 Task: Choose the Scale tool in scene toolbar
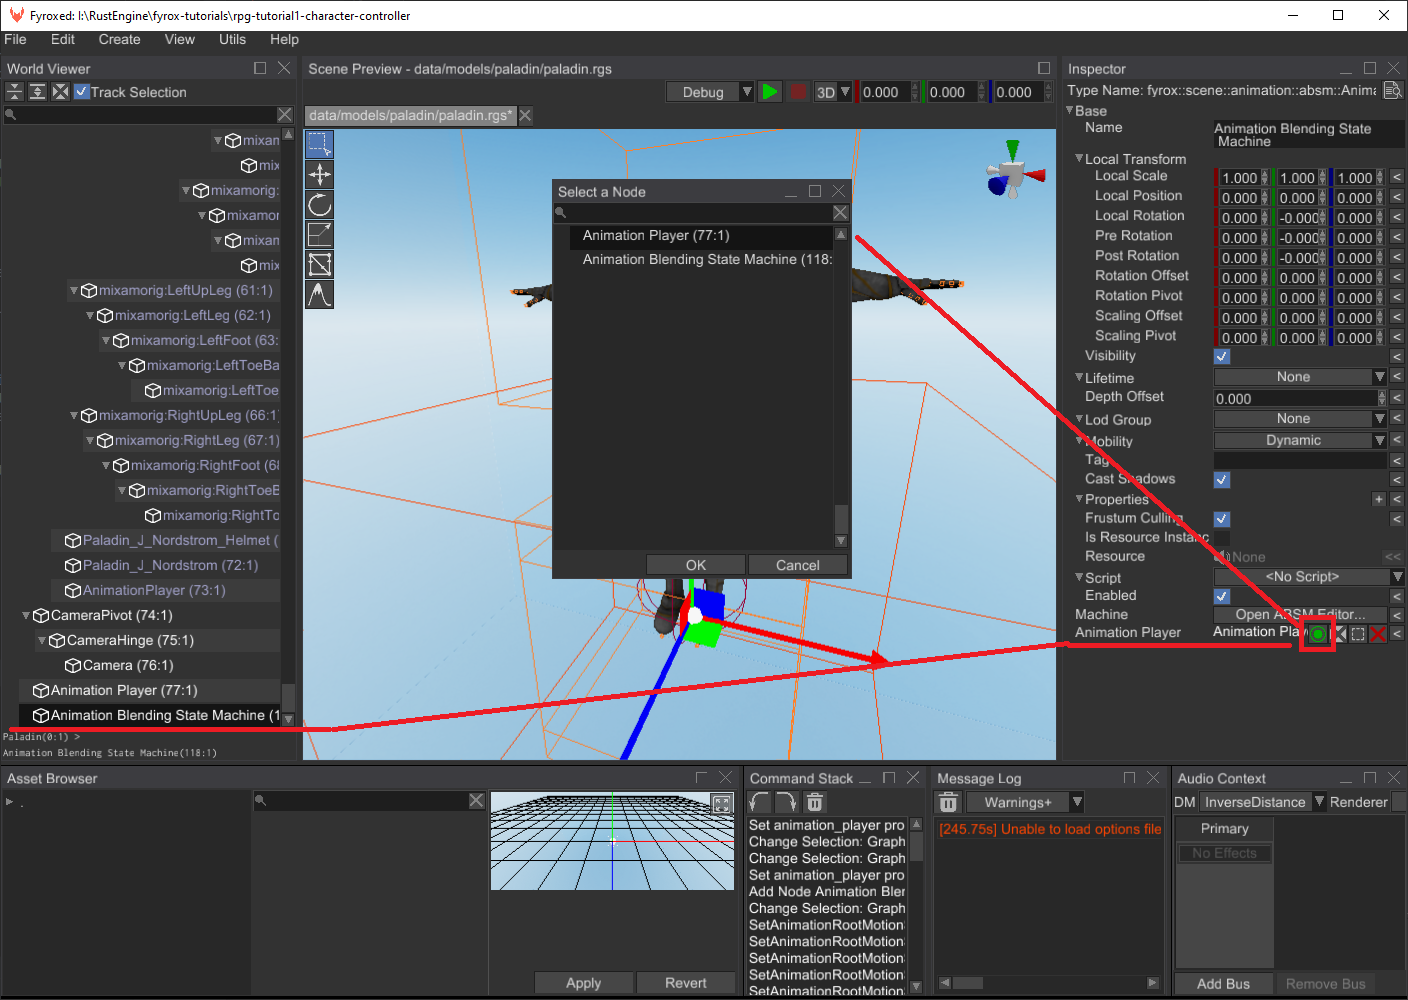pyautogui.click(x=319, y=234)
